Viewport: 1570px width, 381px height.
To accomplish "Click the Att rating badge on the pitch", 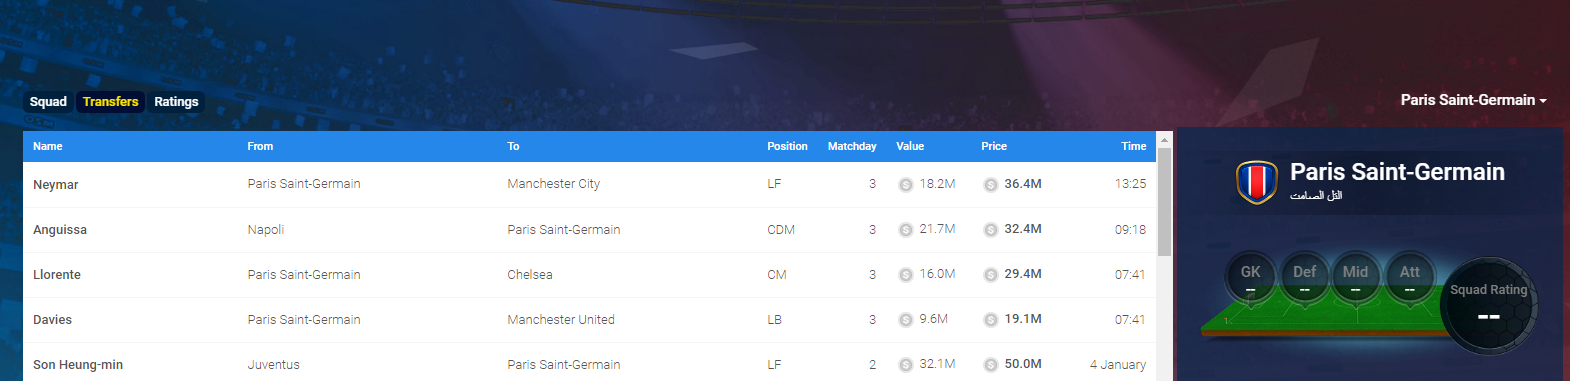I will click(1409, 276).
